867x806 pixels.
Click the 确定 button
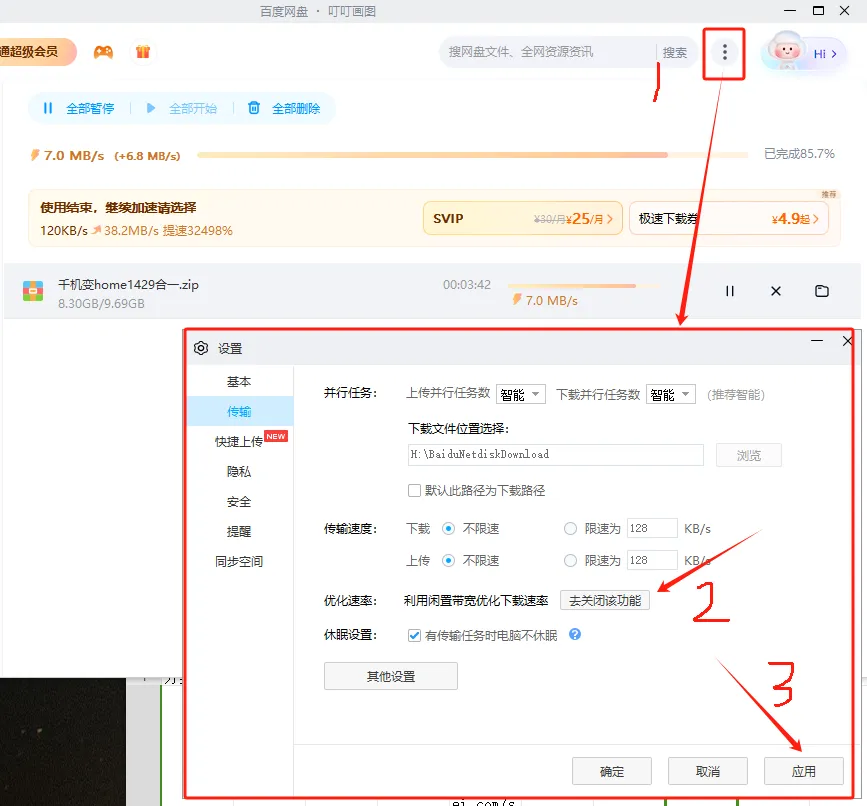(x=612, y=771)
